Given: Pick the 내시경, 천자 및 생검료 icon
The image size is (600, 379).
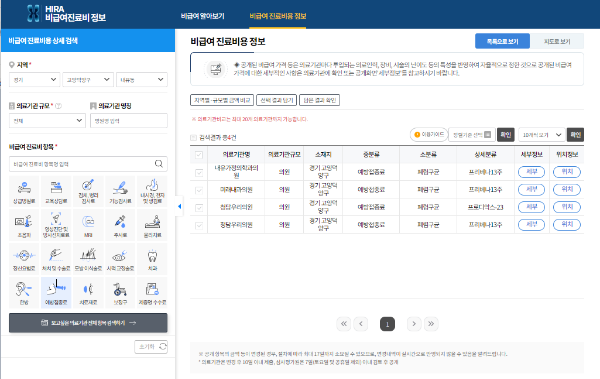Looking at the screenshot, I should [152, 191].
